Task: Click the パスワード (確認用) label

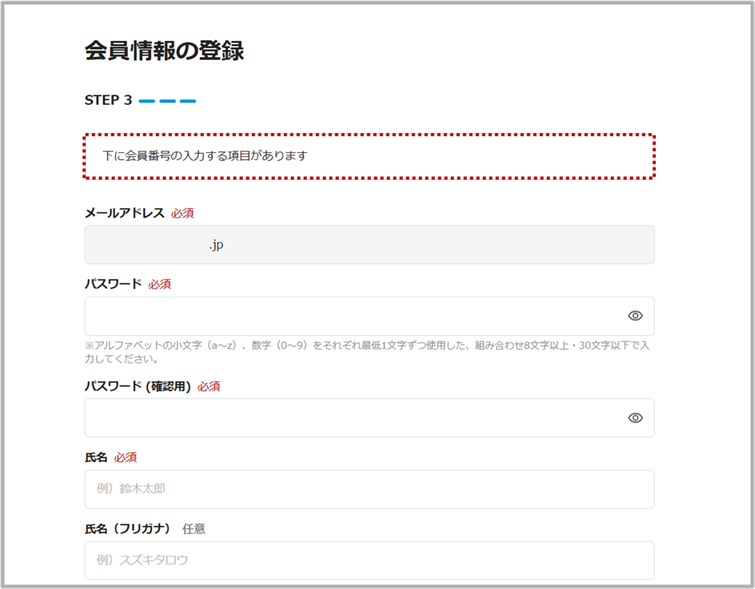Action: [x=138, y=386]
